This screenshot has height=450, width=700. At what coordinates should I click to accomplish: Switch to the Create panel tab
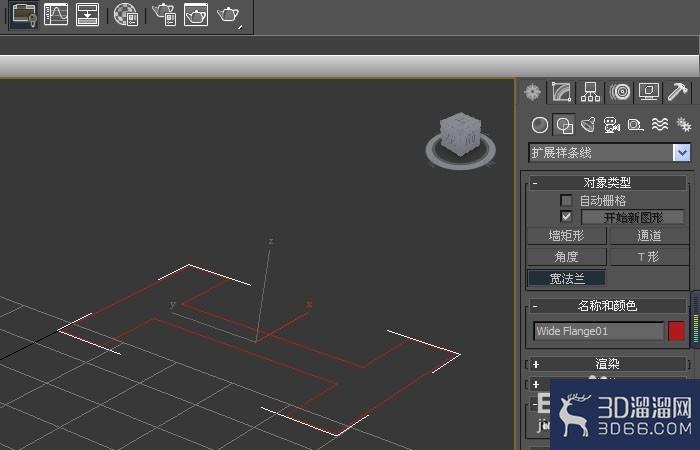(533, 92)
